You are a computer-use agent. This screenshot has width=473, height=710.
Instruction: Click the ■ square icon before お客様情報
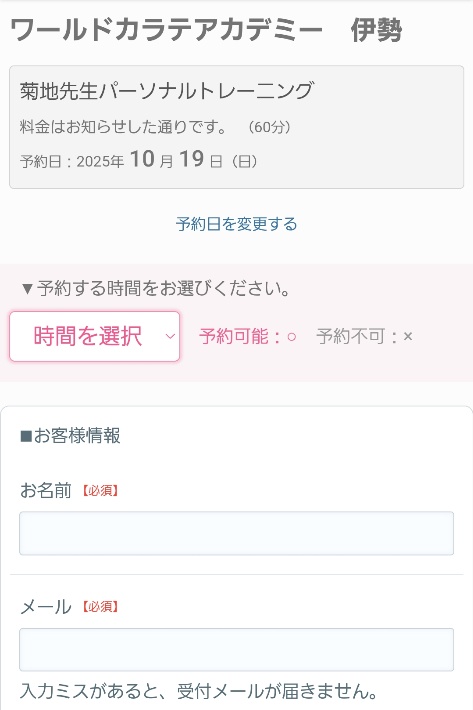tap(26, 437)
